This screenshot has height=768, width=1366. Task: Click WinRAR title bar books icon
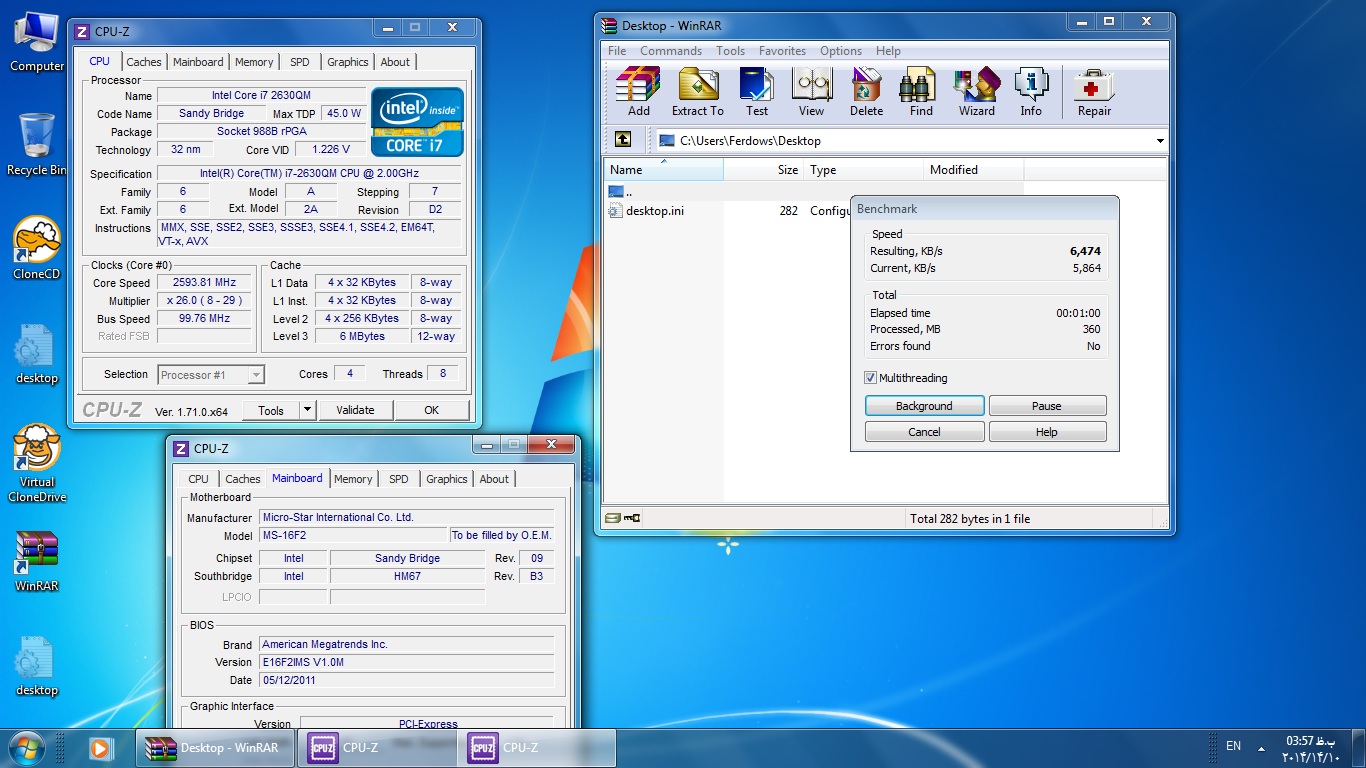[609, 25]
